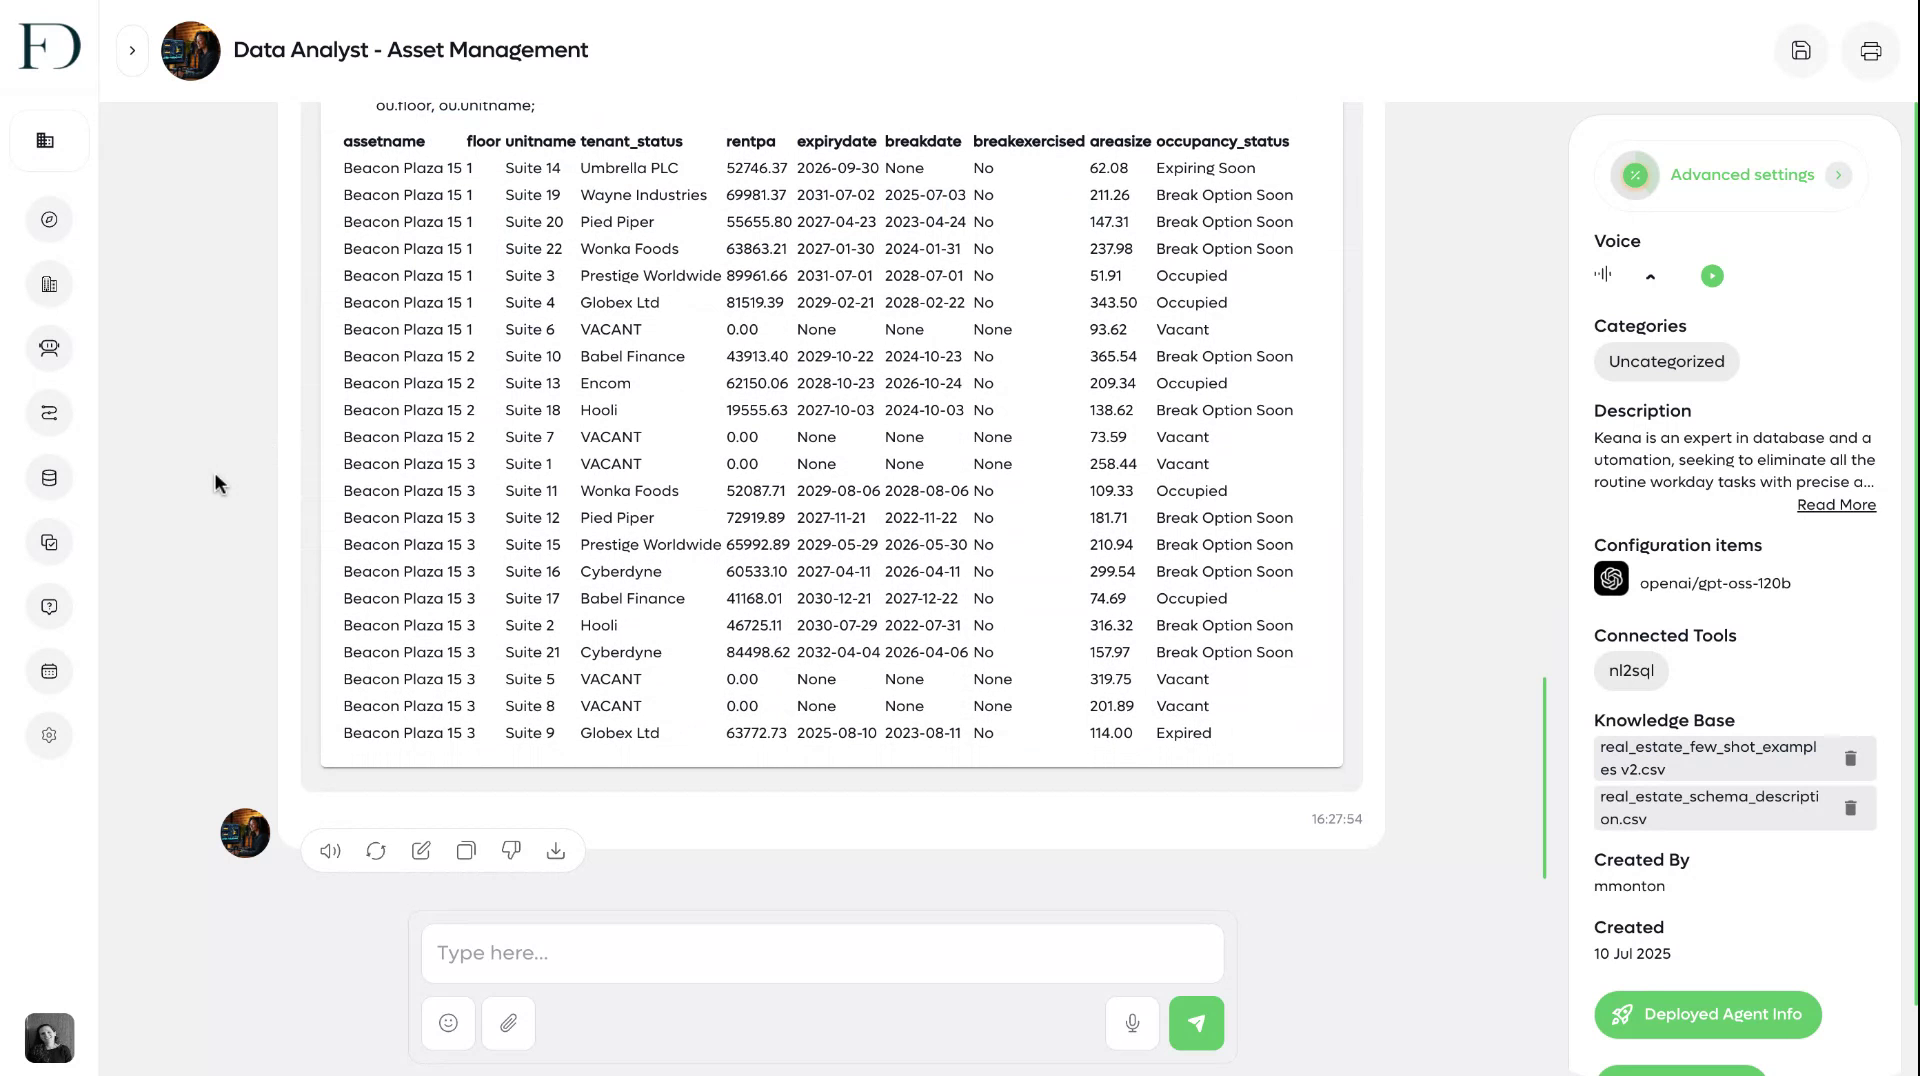Image resolution: width=1920 pixels, height=1076 pixels.
Task: Play the message aloud with the speaker icon
Action: (330, 851)
